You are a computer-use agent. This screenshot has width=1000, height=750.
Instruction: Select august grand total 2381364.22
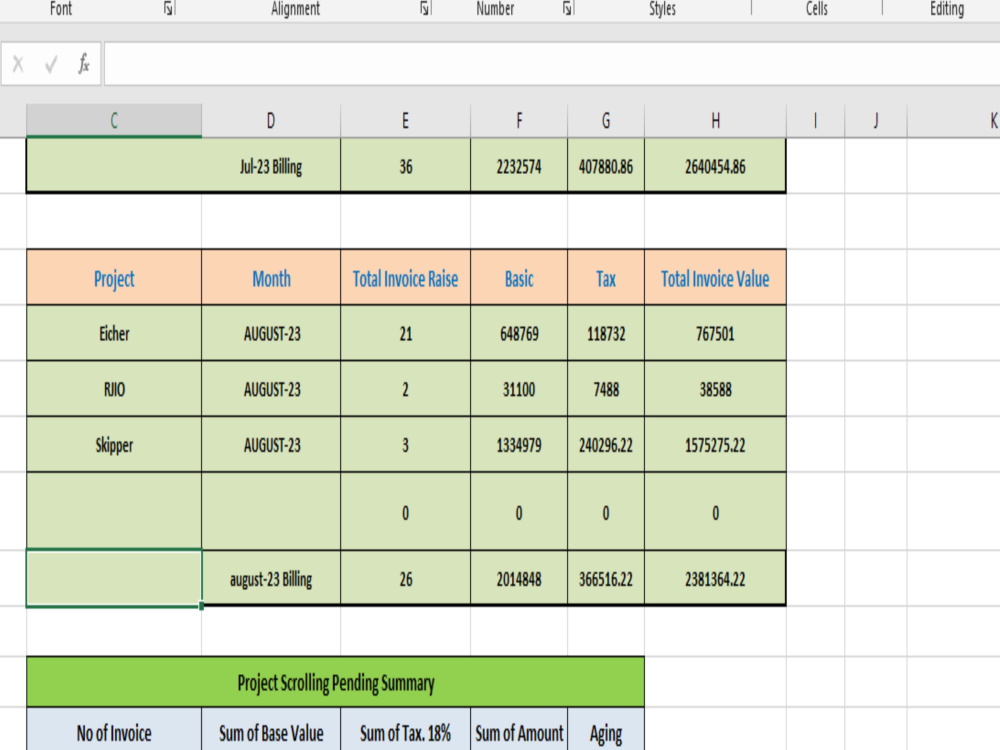coord(716,578)
